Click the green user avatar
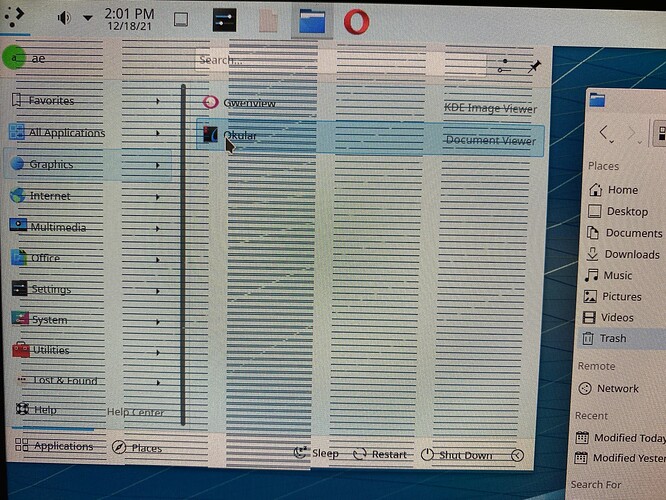This screenshot has height=500, width=666. tap(14, 57)
